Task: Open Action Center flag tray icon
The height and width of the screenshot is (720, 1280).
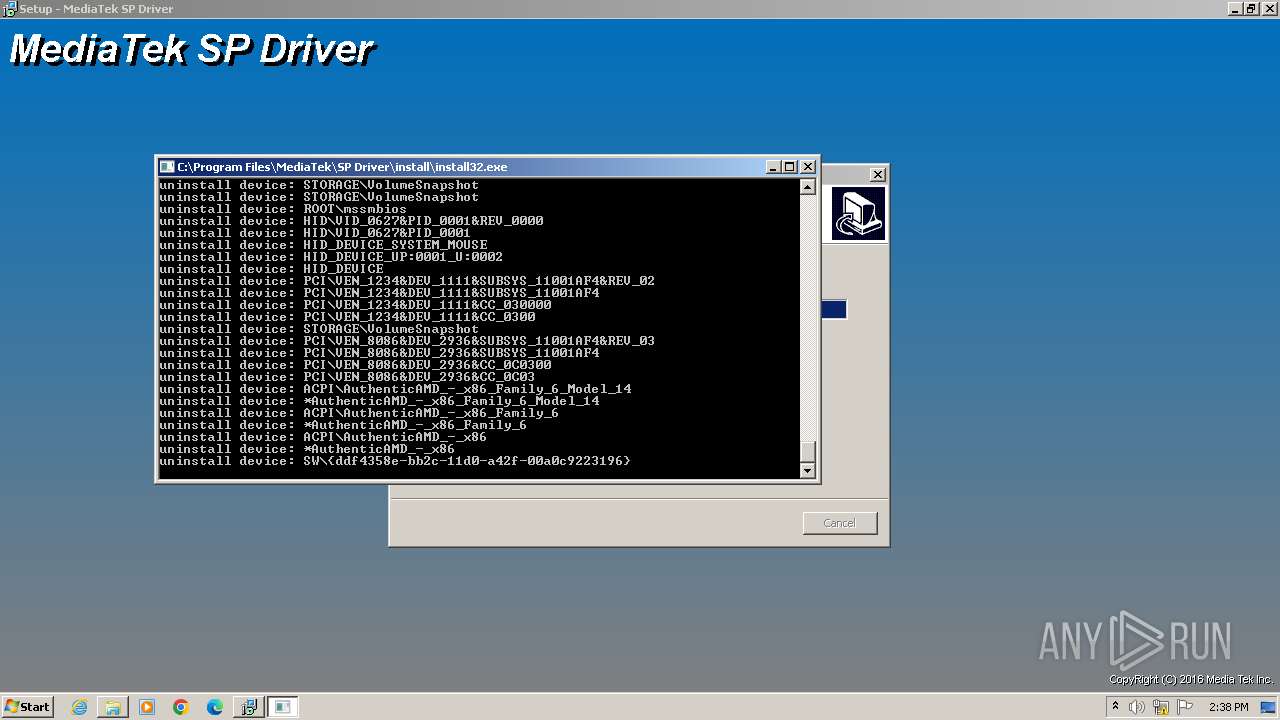Action: (x=1185, y=707)
